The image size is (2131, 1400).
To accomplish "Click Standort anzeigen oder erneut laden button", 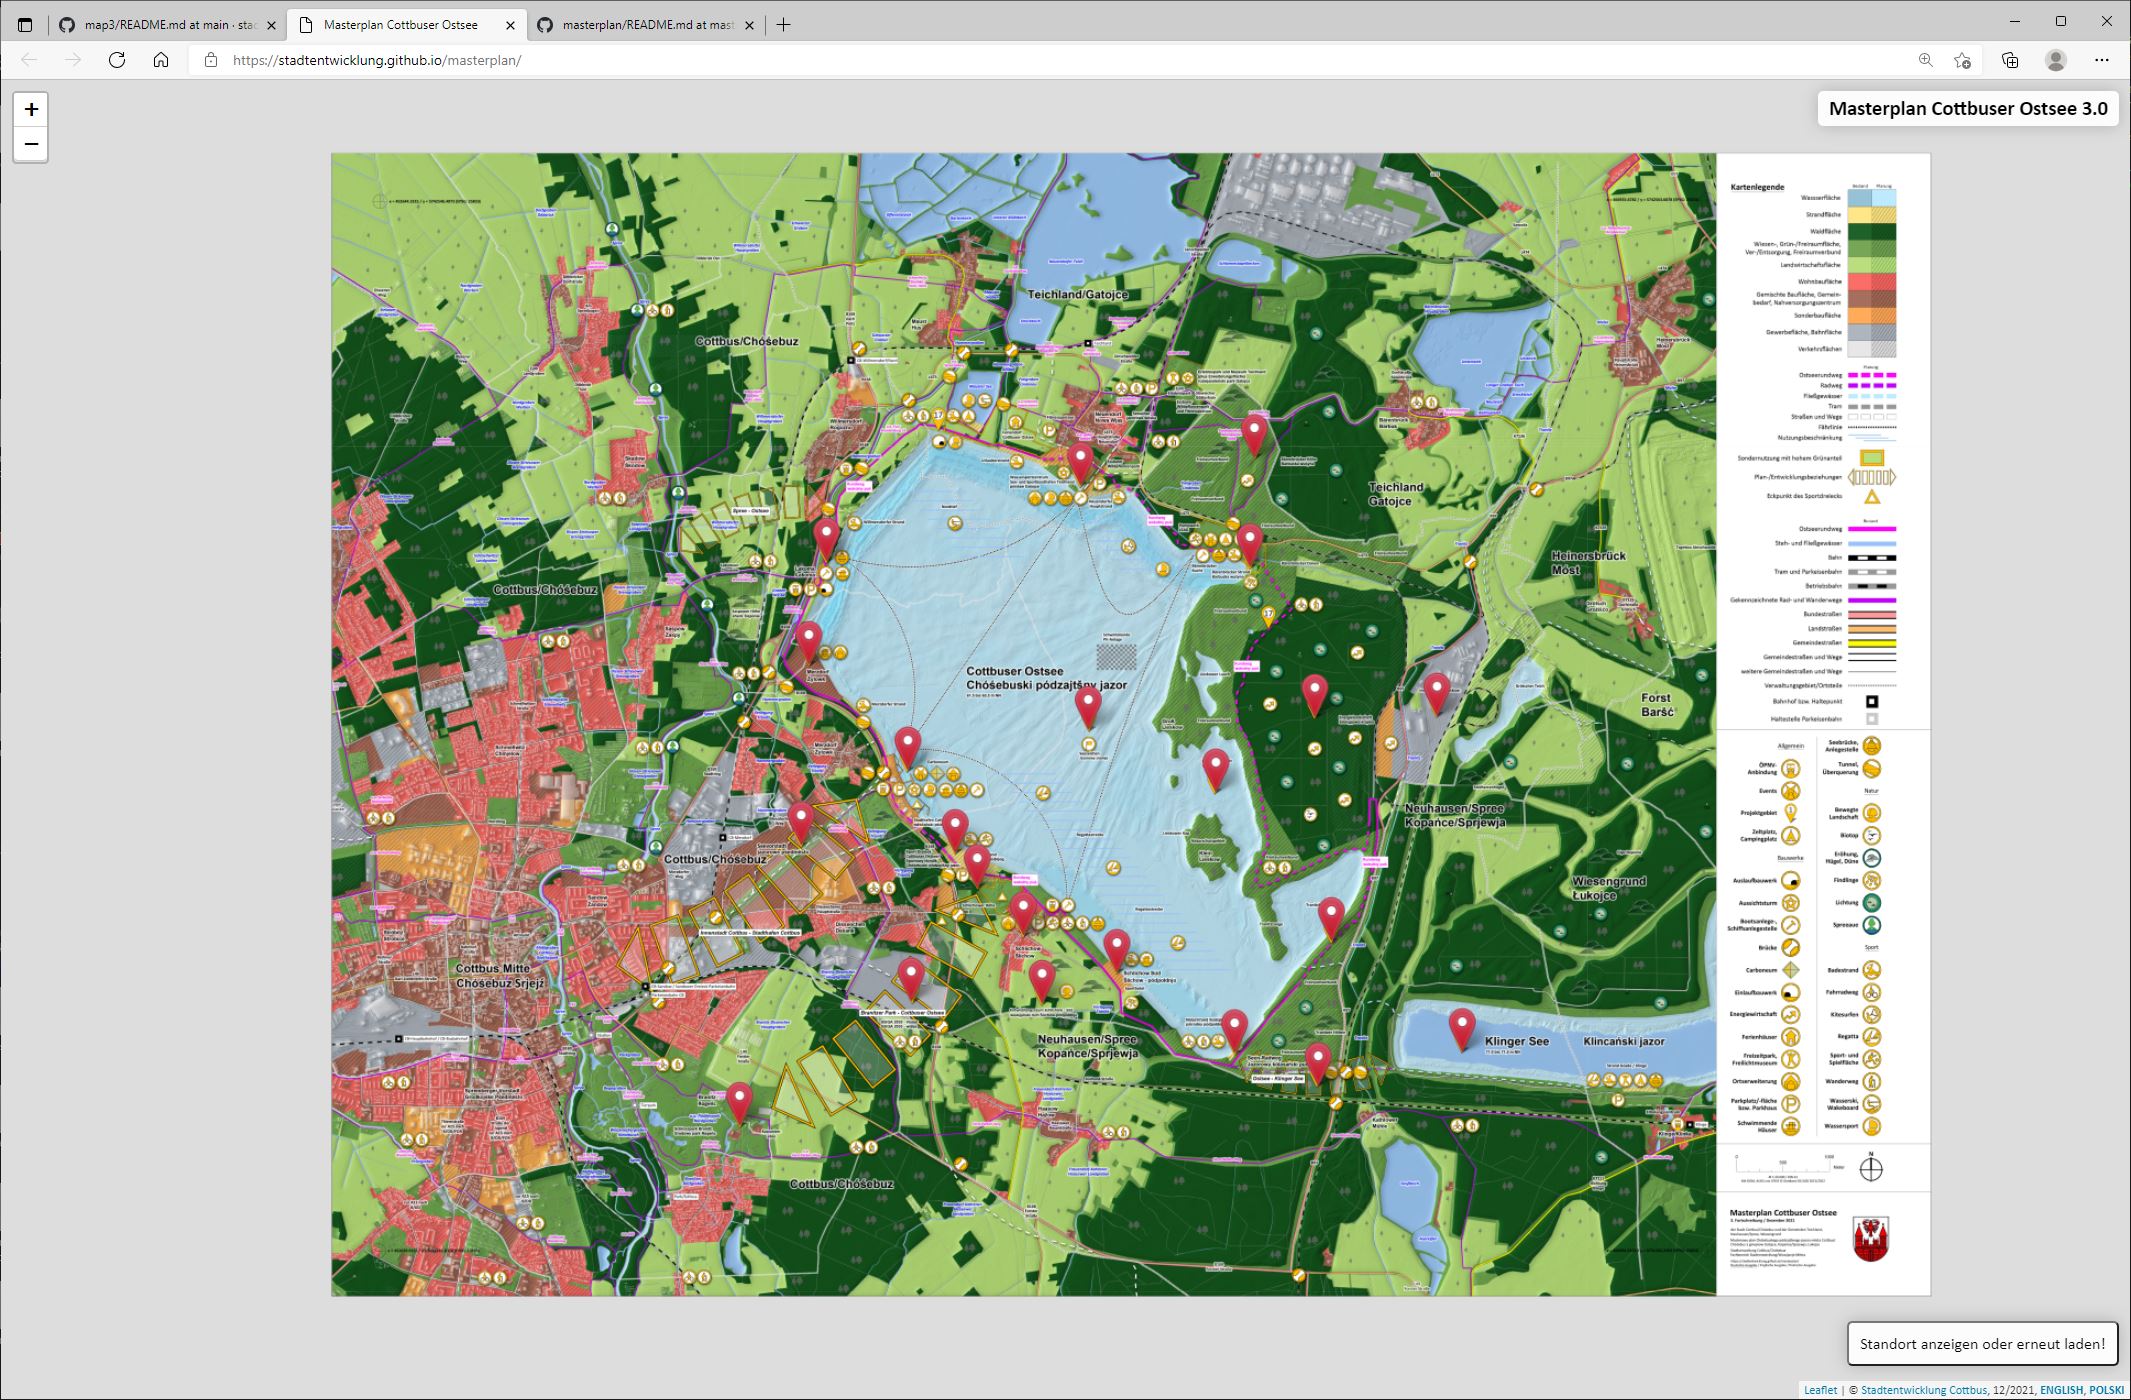I will click(1982, 1344).
